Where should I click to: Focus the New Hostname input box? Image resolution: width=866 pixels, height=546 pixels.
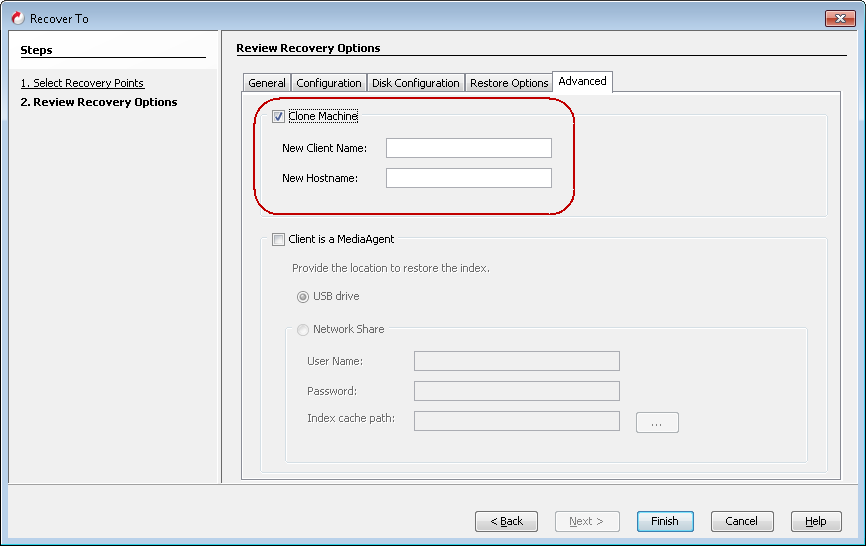469,178
